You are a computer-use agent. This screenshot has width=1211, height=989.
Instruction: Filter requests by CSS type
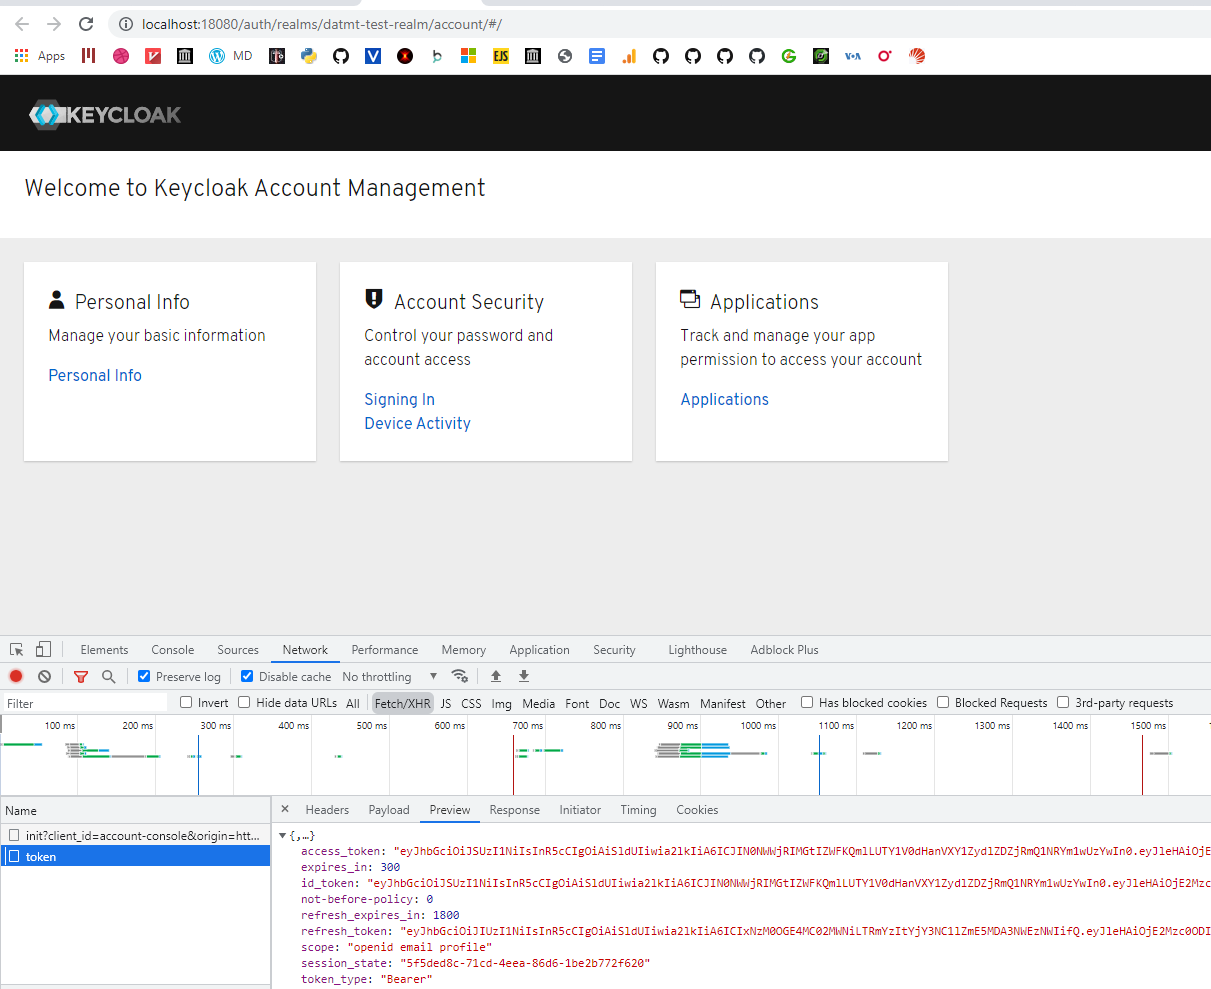(x=471, y=703)
